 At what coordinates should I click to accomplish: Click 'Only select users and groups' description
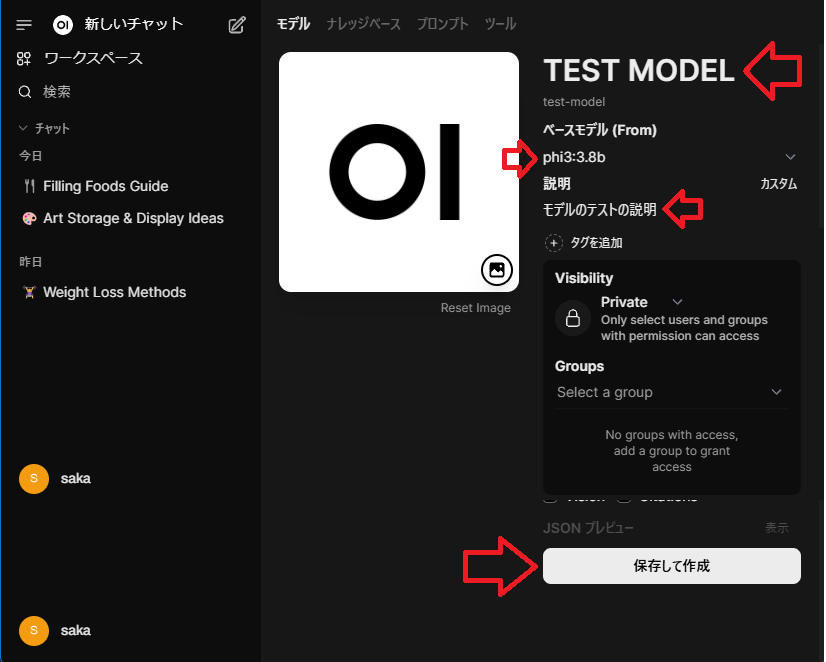tap(684, 328)
